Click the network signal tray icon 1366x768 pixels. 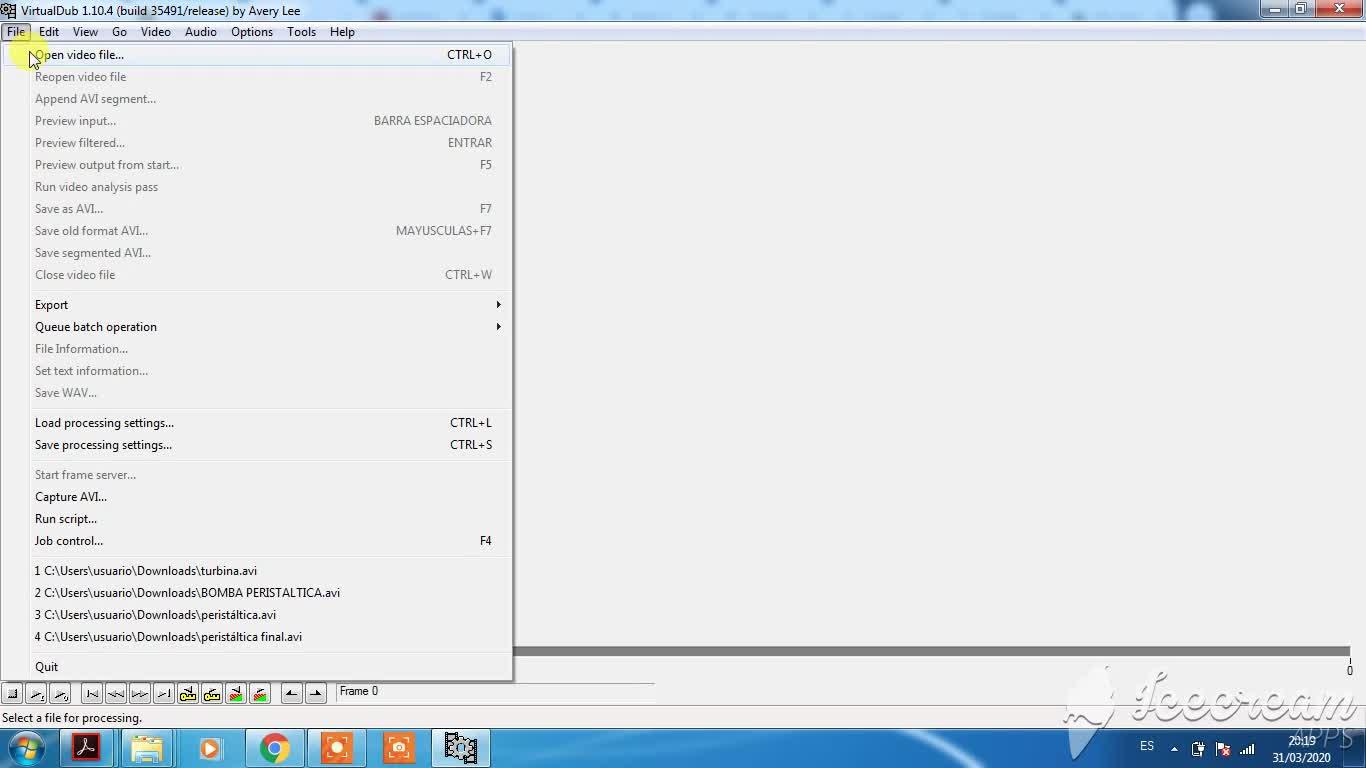point(1247,749)
